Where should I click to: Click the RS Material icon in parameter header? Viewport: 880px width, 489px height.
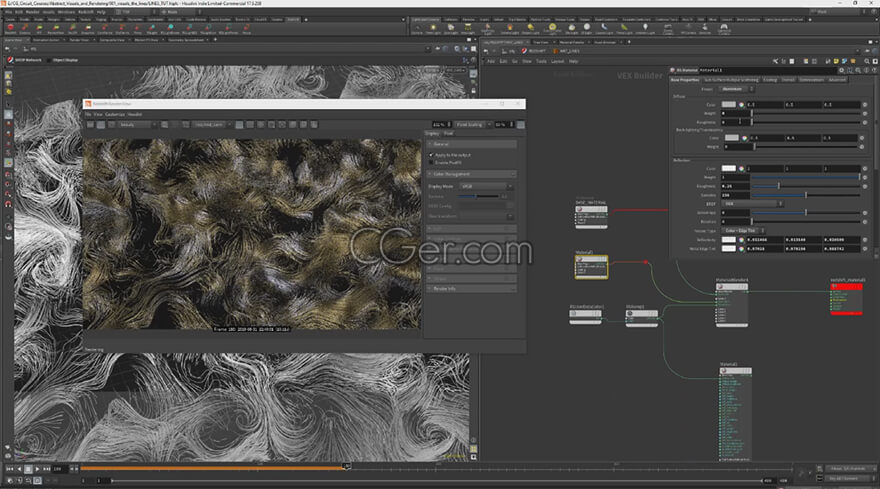click(x=672, y=70)
